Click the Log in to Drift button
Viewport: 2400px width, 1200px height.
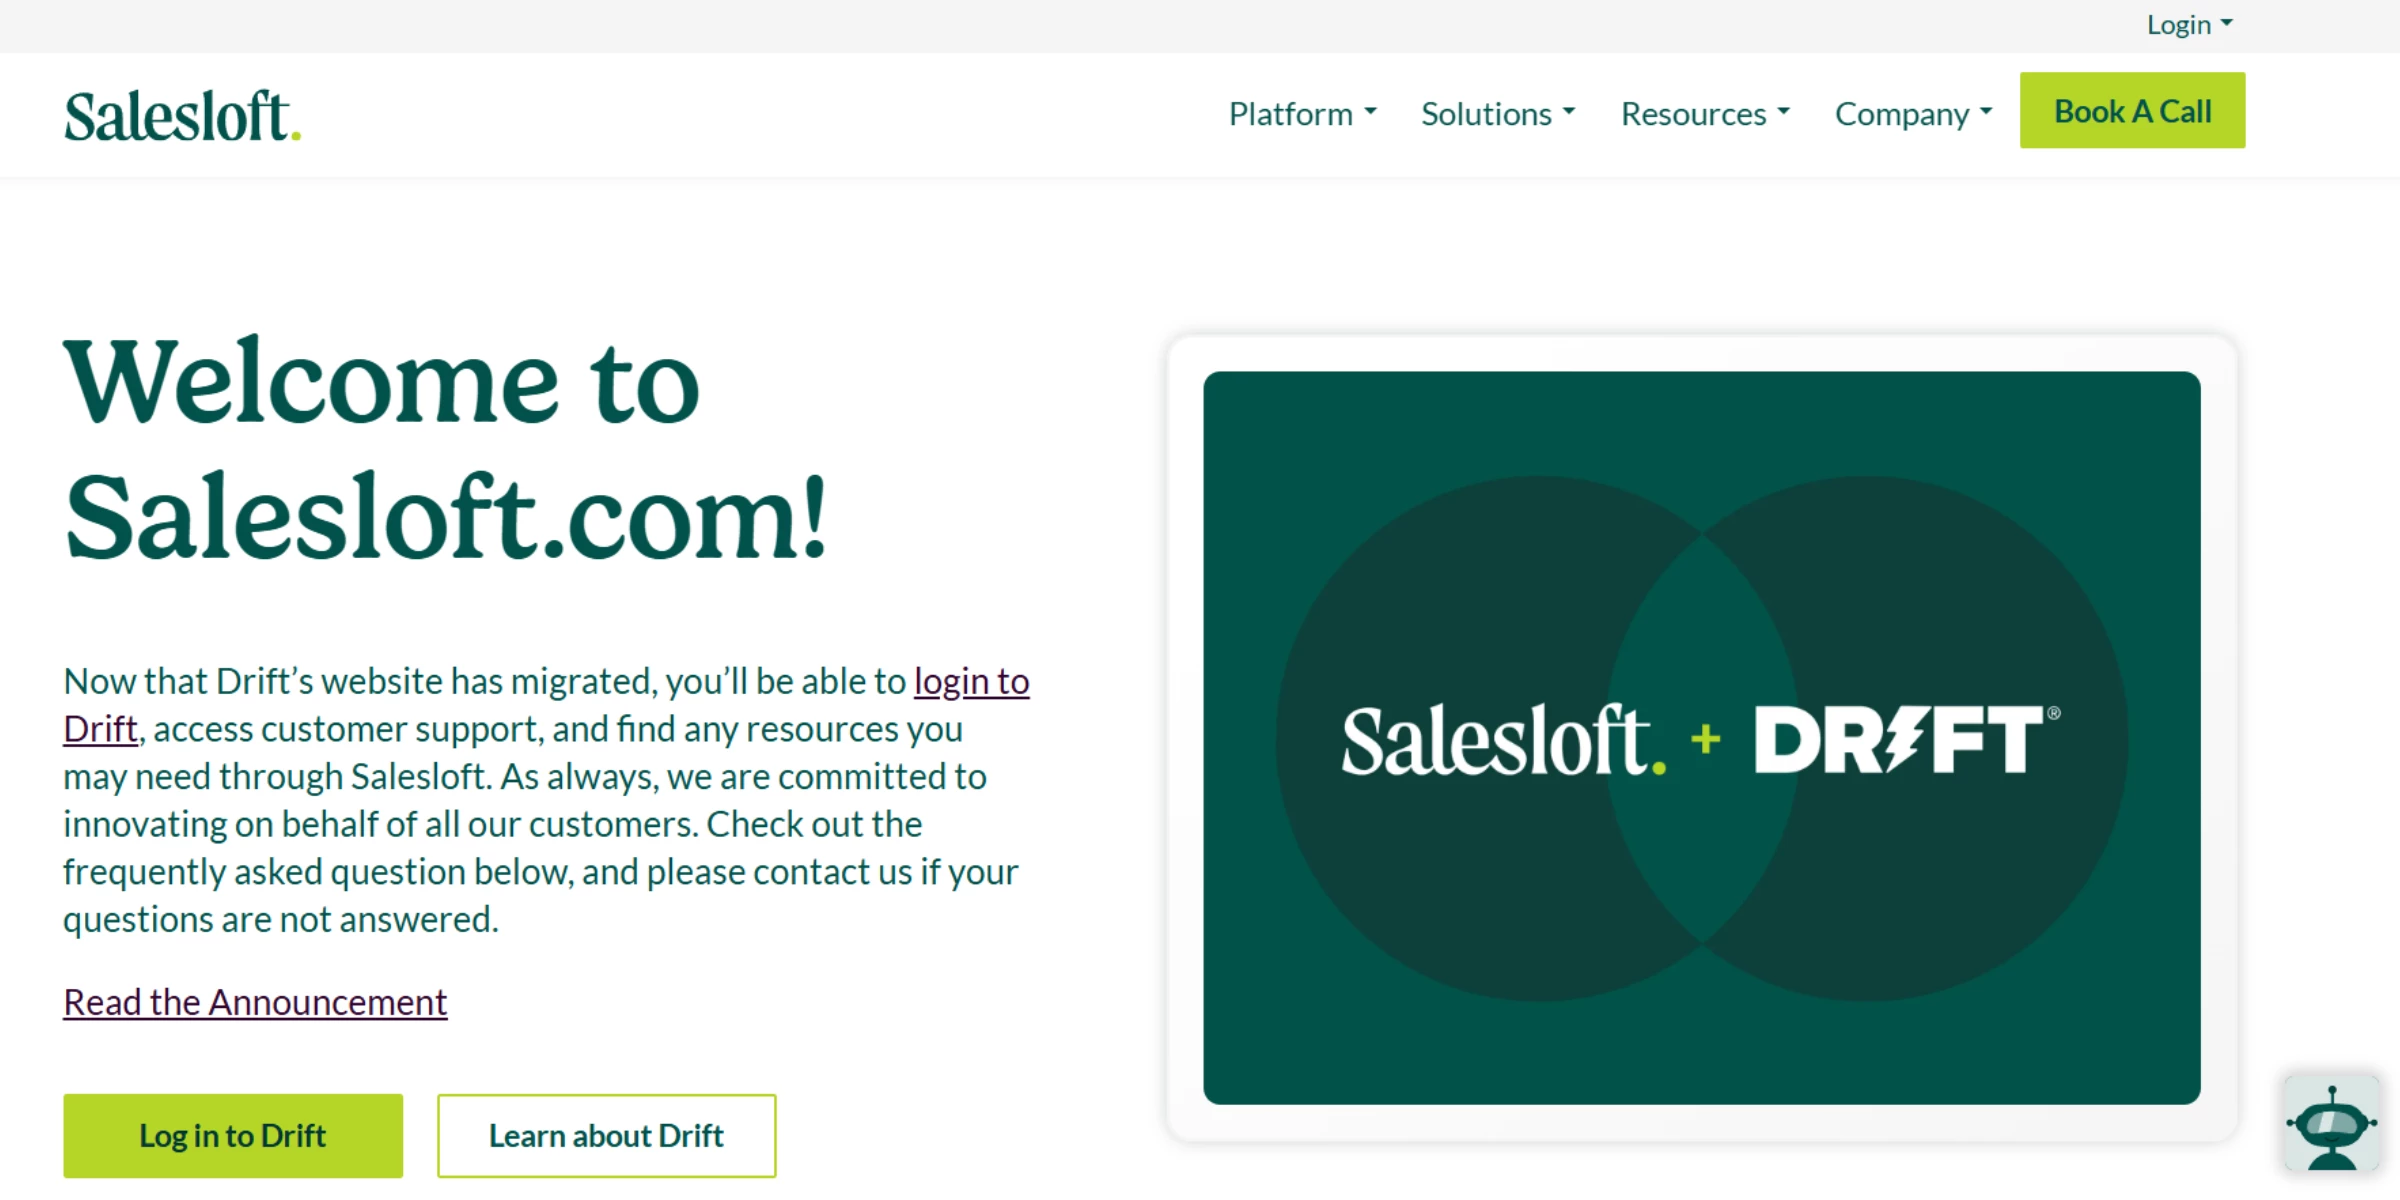pos(233,1136)
